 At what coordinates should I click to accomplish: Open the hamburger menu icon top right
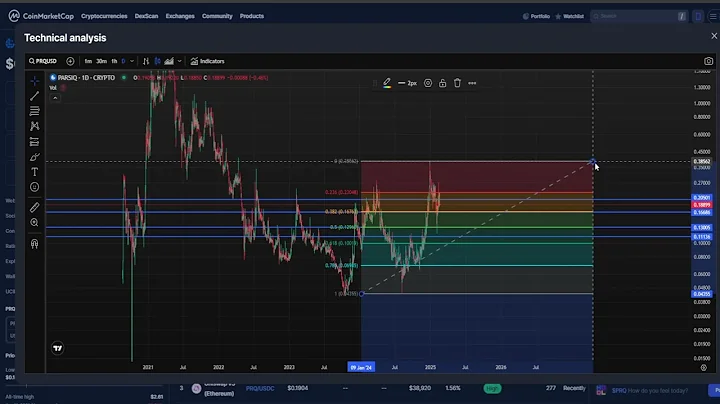[x=713, y=16]
